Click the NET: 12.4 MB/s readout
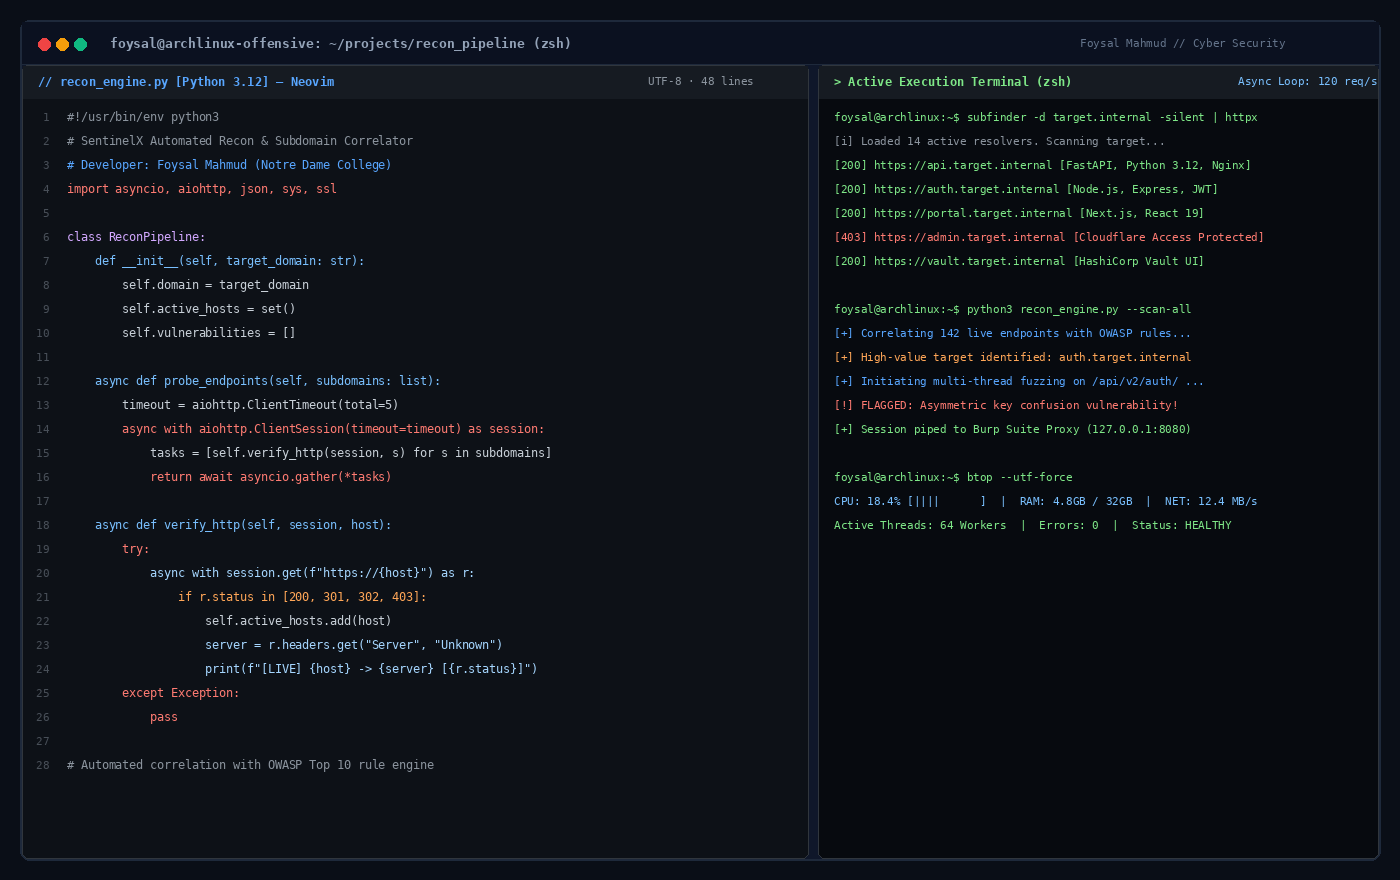The width and height of the screenshot is (1400, 880). pos(1211,501)
